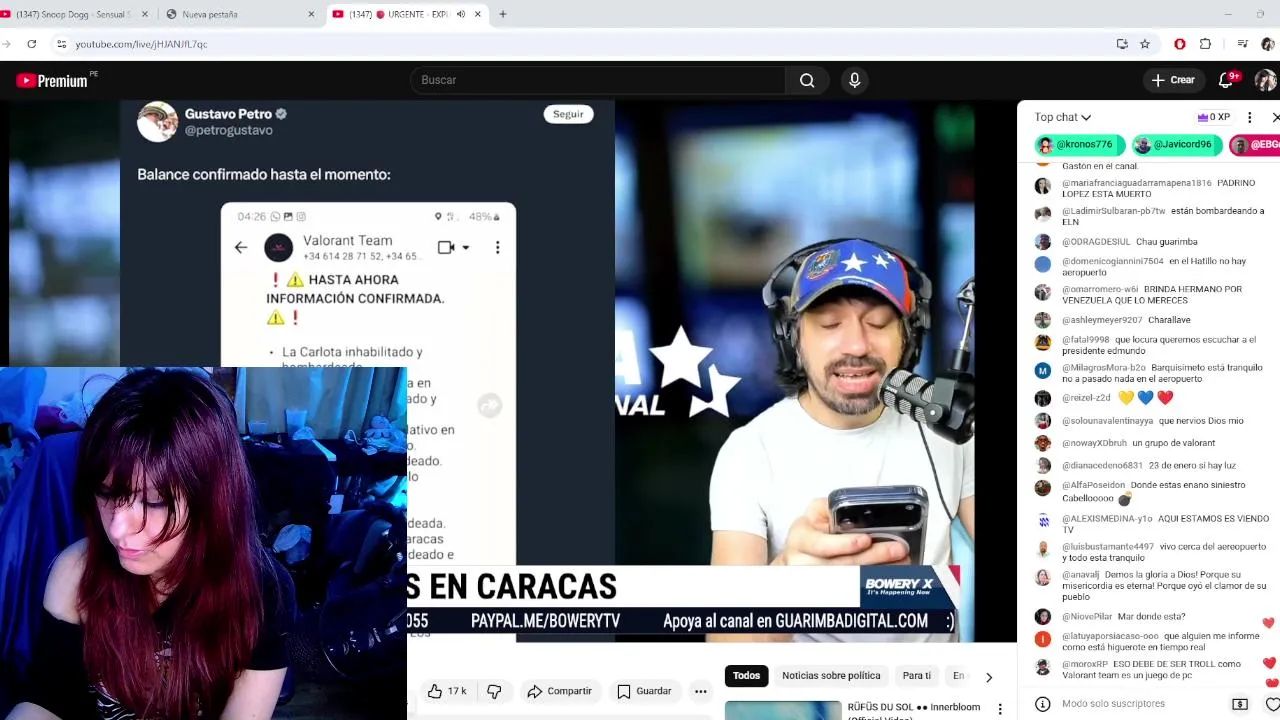The height and width of the screenshot is (720, 1280).
Task: Click @solounavalentinayya que nervios message
Action: click(1152, 421)
